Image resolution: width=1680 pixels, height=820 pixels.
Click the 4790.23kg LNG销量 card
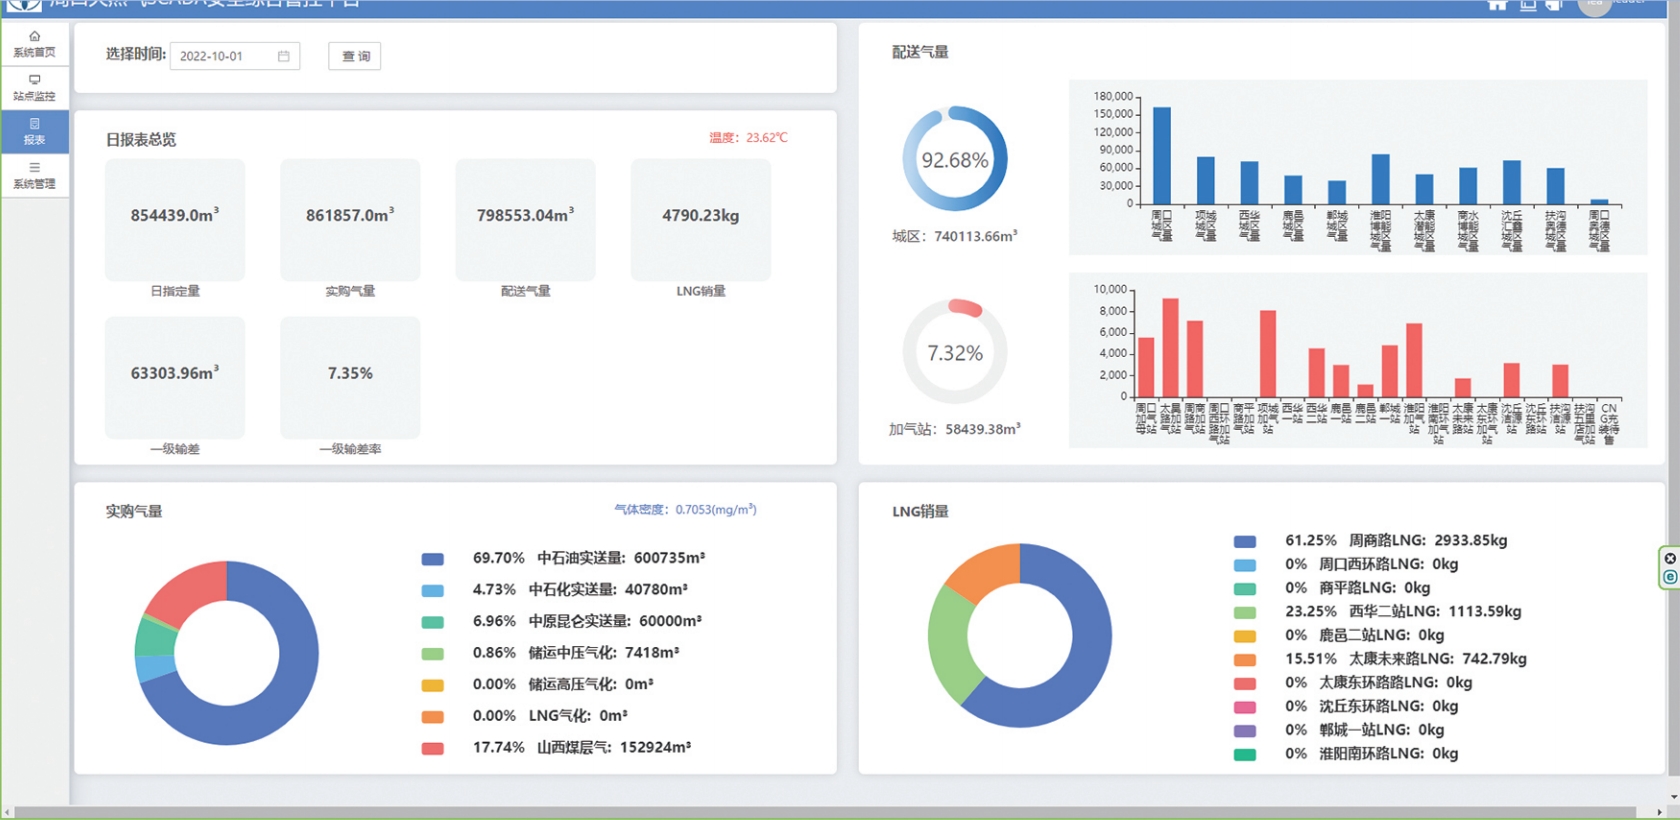point(701,220)
